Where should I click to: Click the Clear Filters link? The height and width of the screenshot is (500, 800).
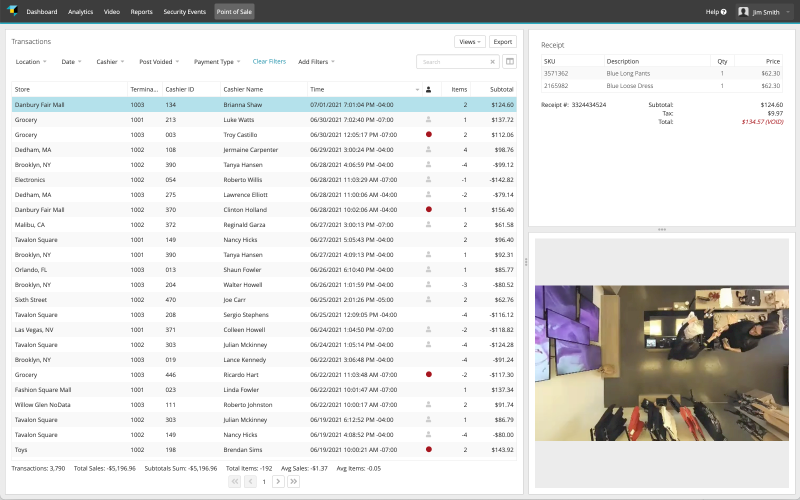(269, 62)
